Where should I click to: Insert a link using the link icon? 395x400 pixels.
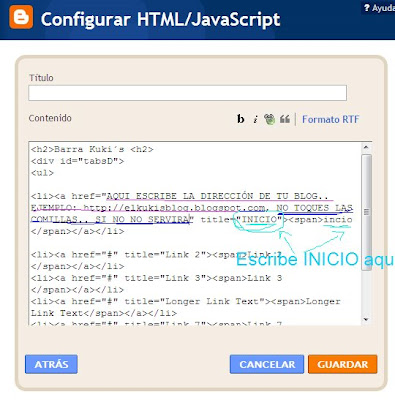(270, 119)
